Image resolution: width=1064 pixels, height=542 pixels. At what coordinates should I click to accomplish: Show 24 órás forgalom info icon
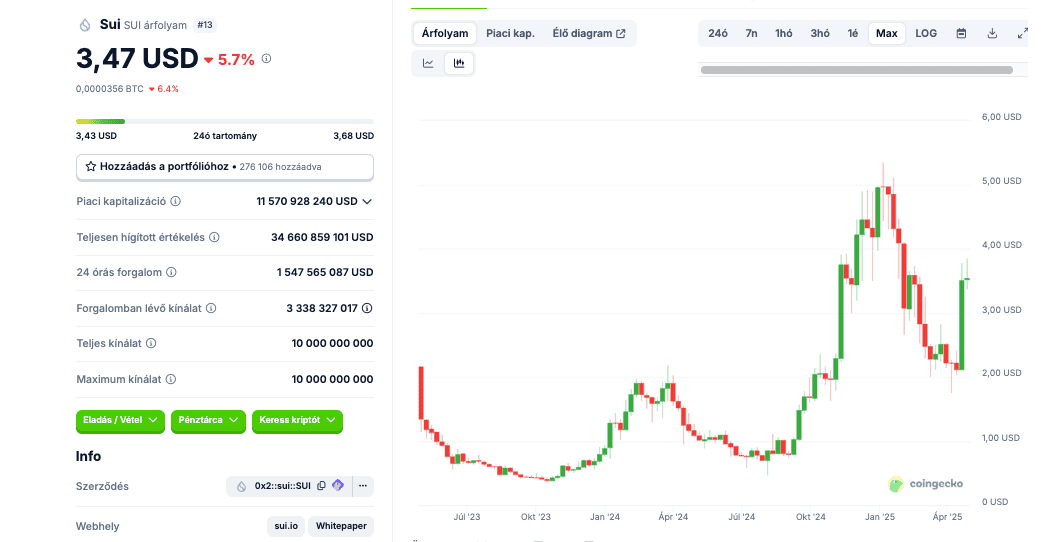pos(172,272)
